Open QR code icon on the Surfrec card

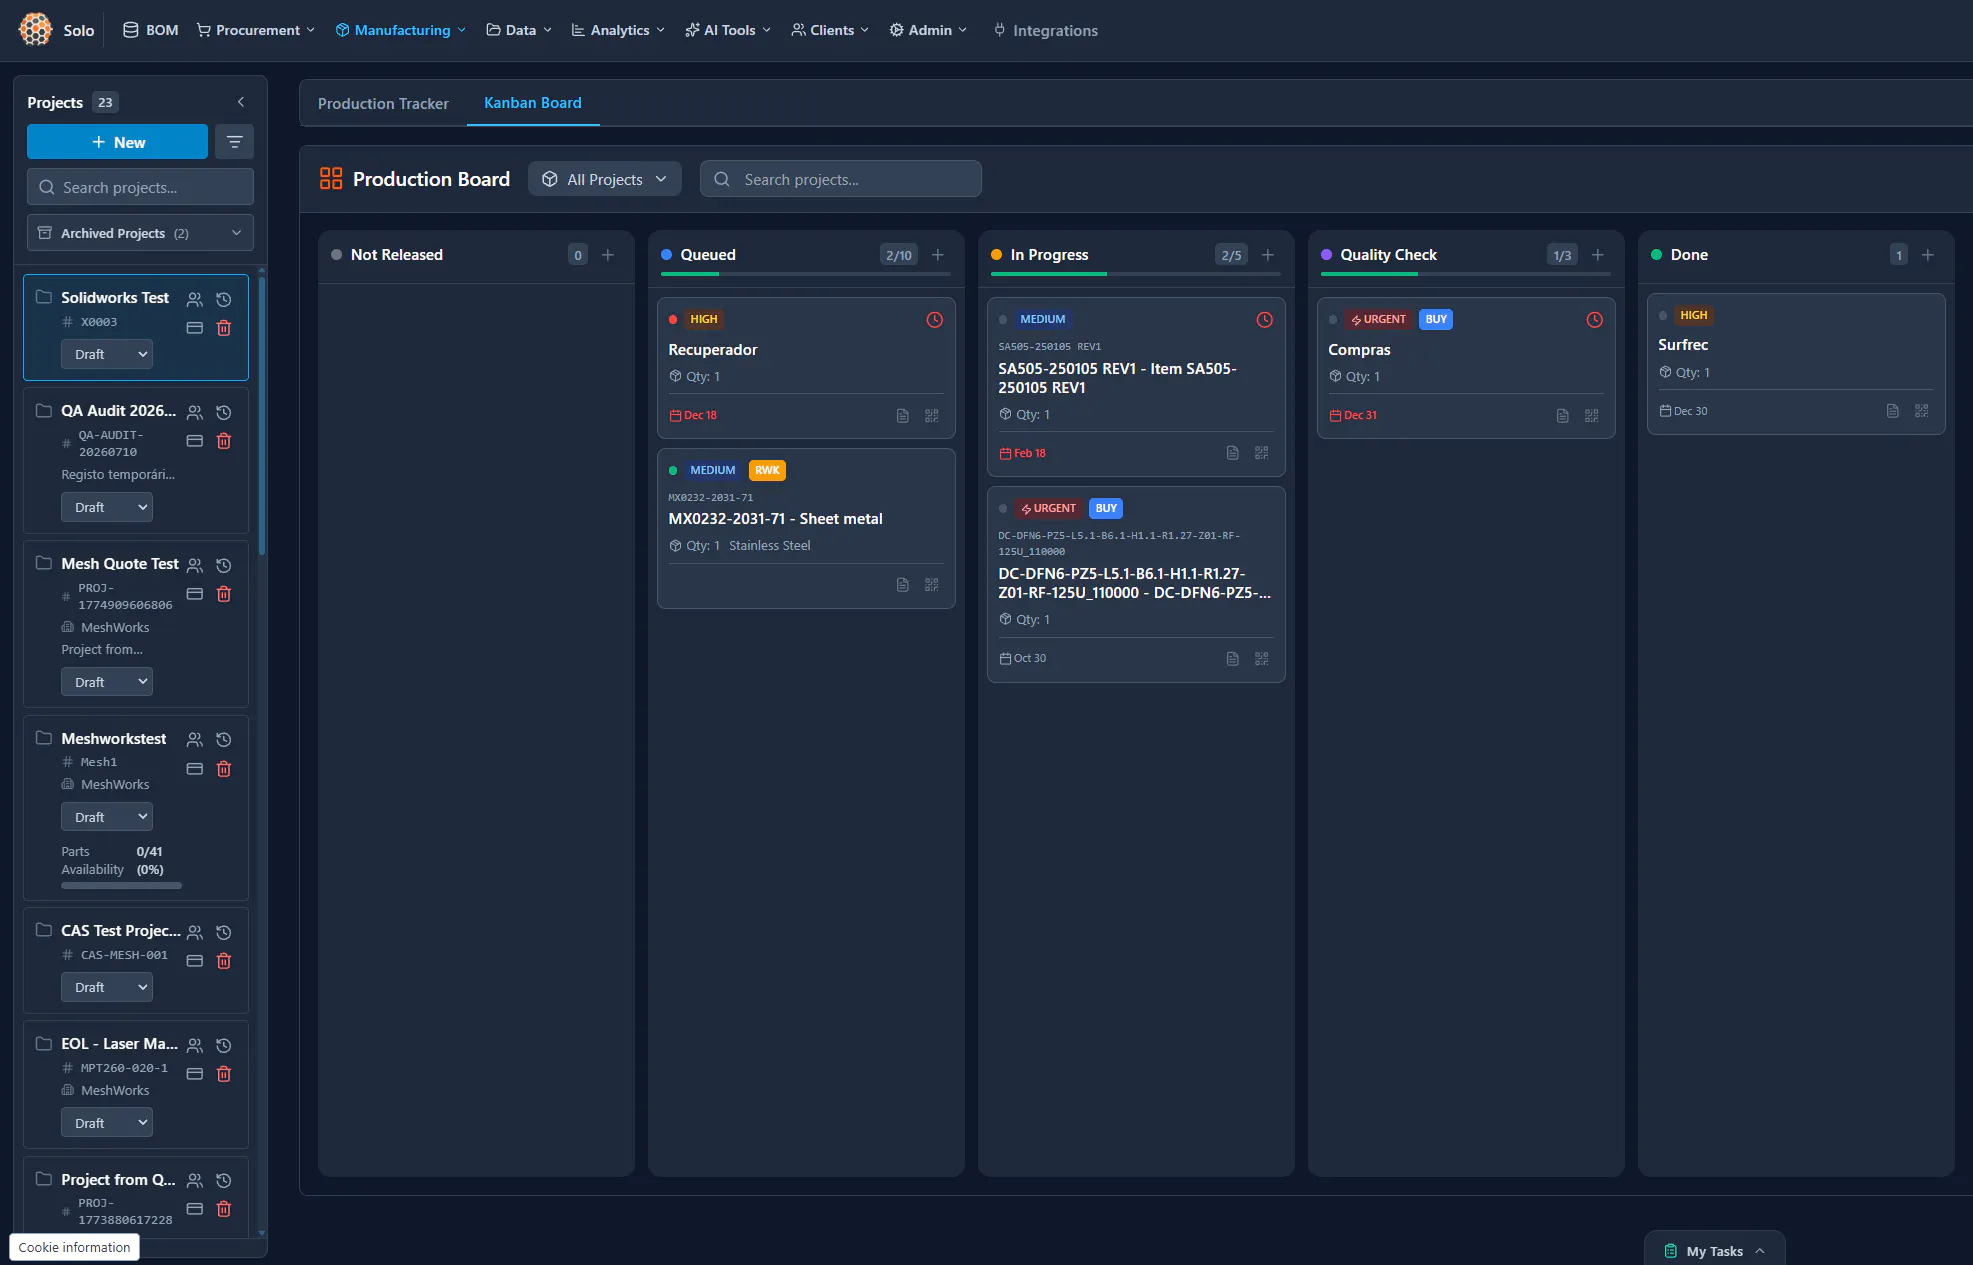pos(1922,411)
